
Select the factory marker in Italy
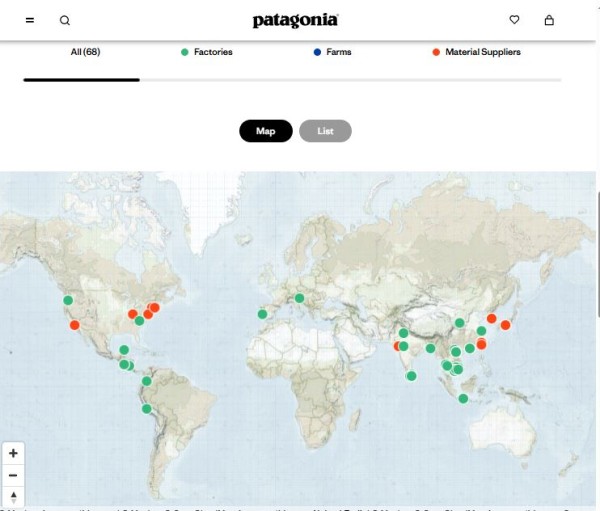pyautogui.click(x=300, y=298)
